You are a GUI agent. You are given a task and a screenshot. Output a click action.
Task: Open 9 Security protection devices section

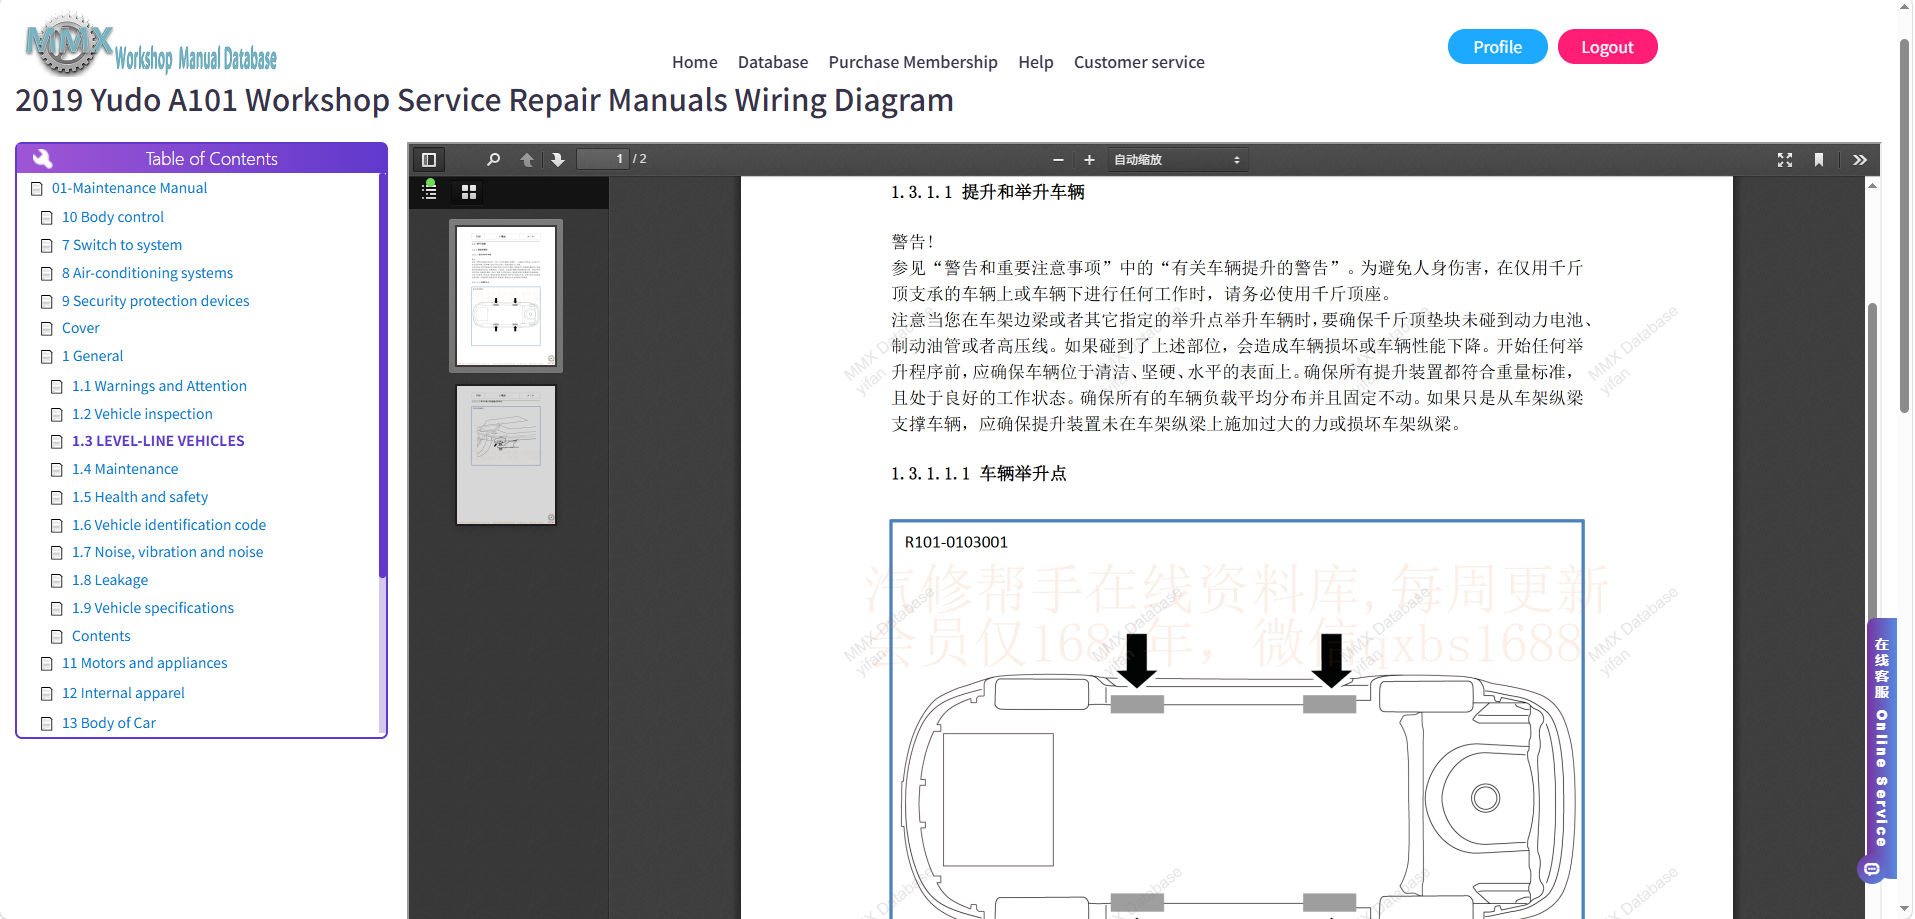coord(156,301)
